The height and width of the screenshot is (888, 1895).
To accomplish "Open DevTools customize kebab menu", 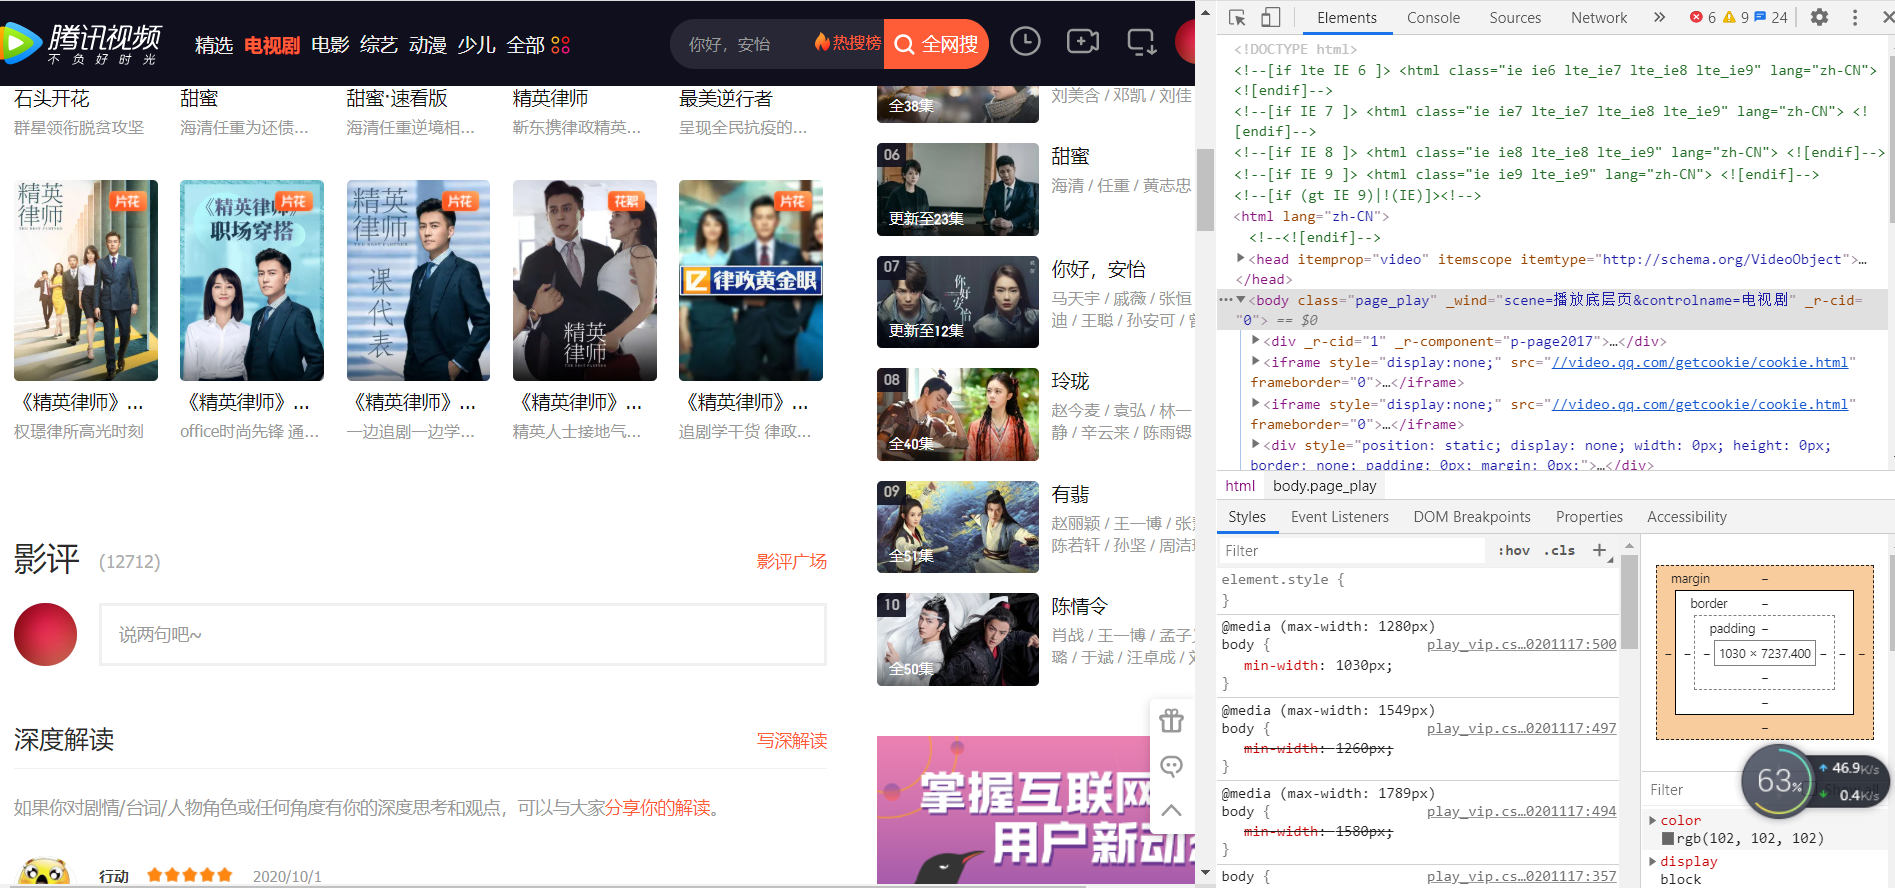I will [x=1855, y=17].
